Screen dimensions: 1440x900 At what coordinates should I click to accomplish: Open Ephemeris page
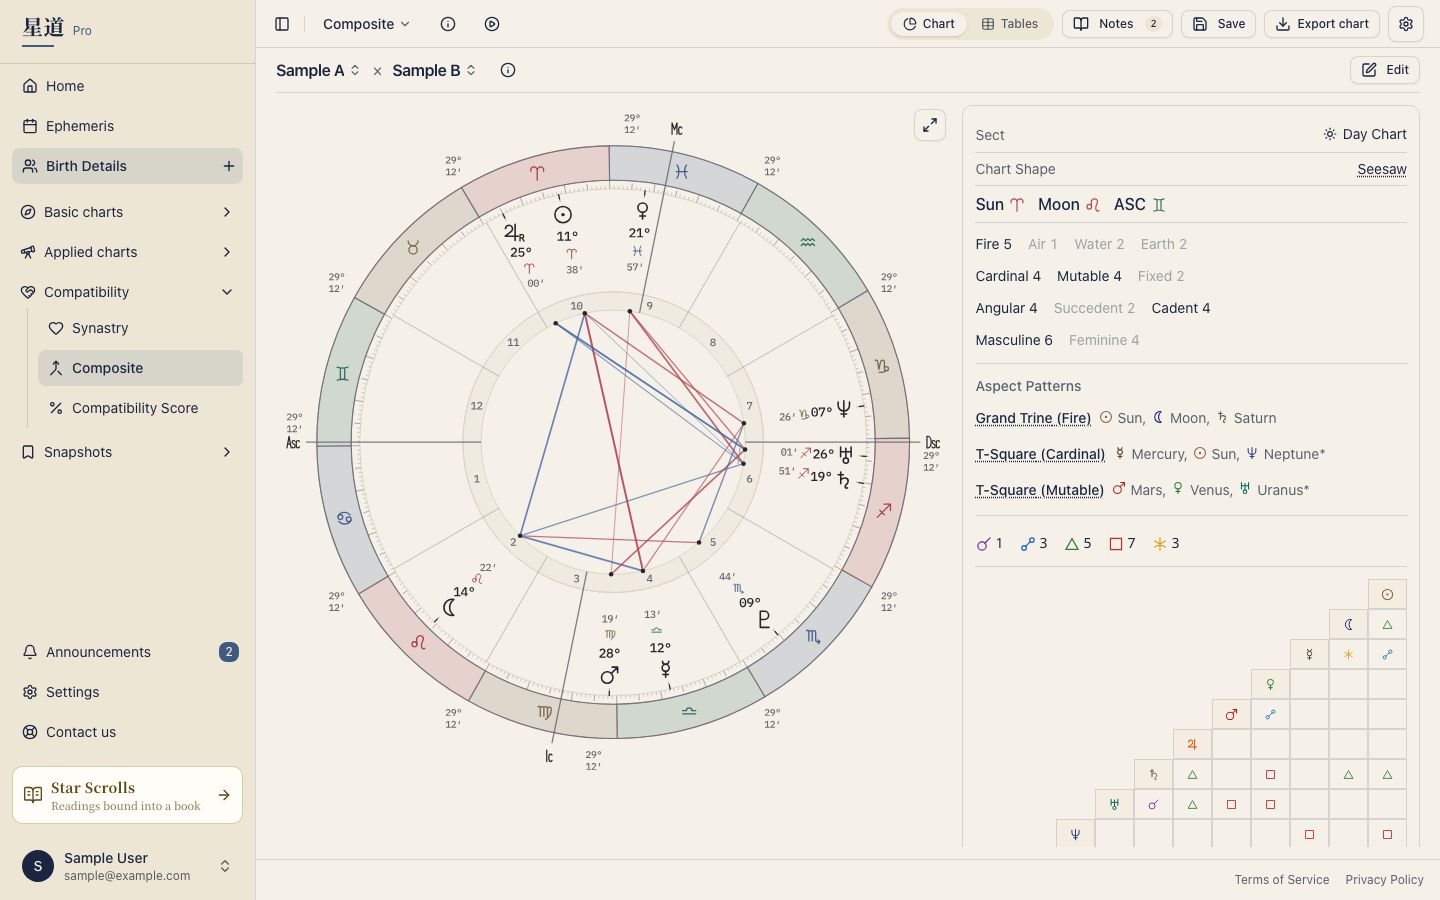pos(127,126)
